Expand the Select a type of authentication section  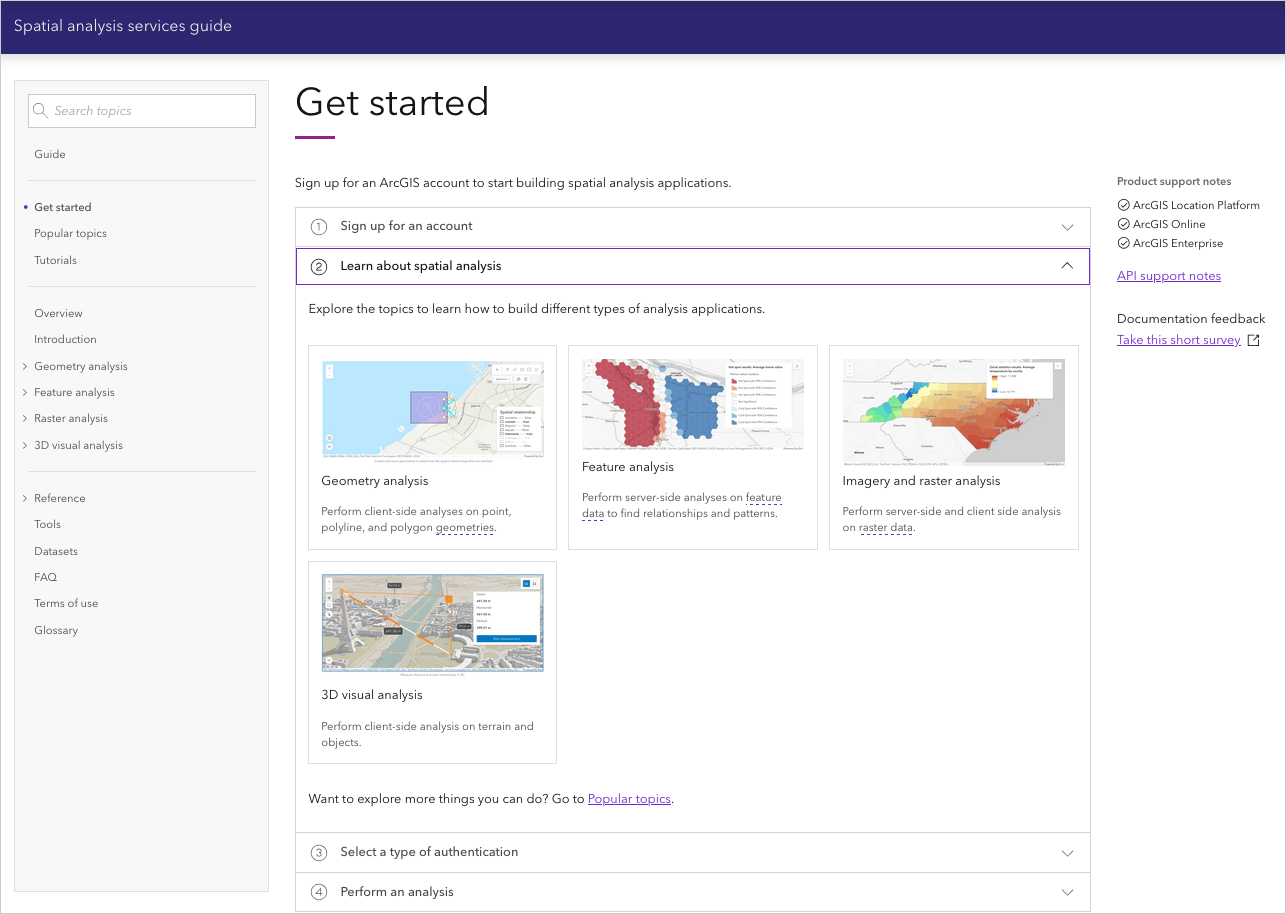coord(1066,852)
